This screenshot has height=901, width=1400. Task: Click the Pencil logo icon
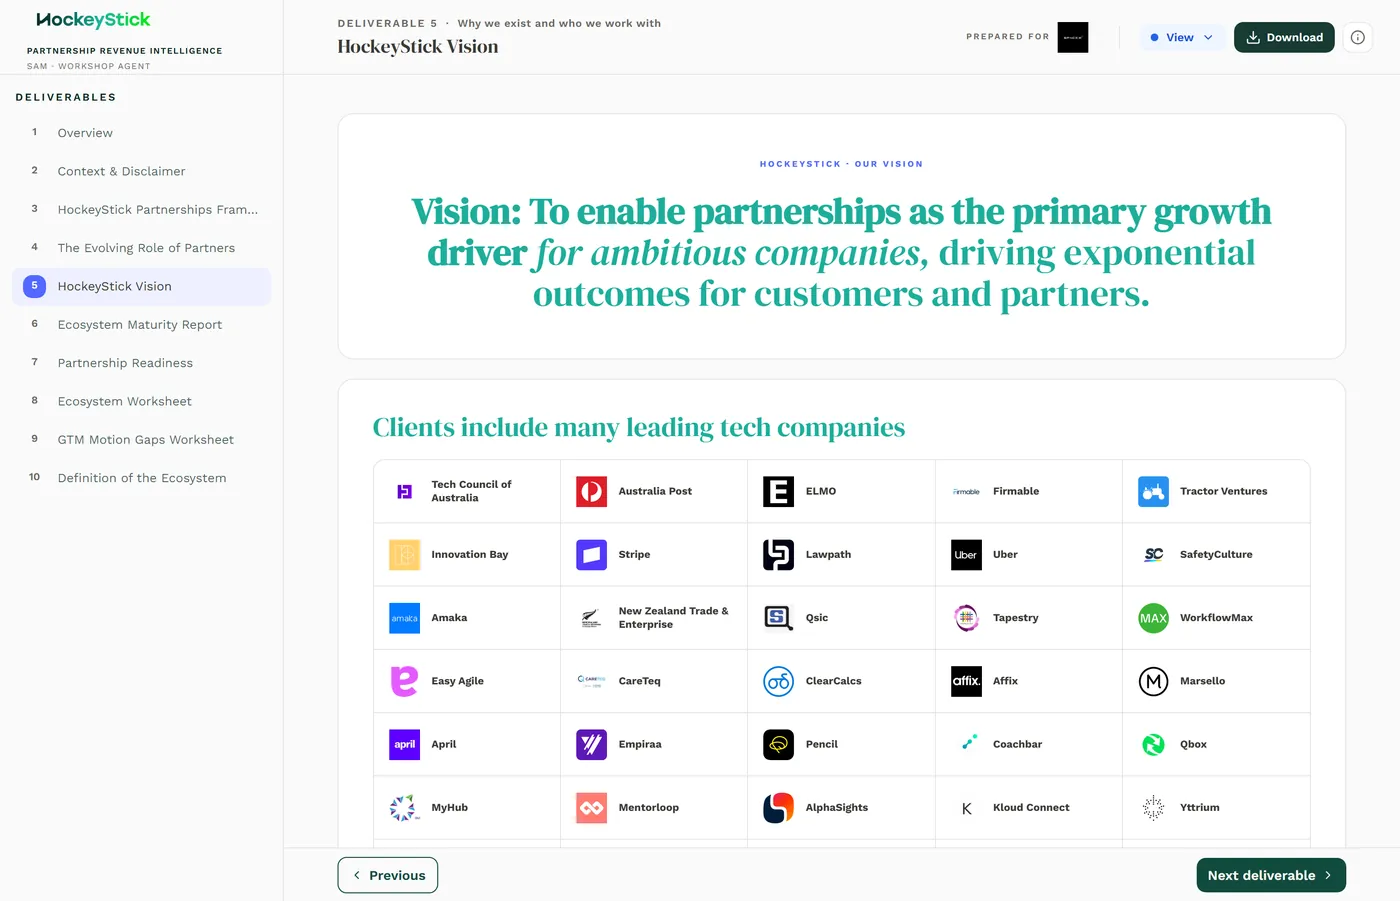pos(779,744)
